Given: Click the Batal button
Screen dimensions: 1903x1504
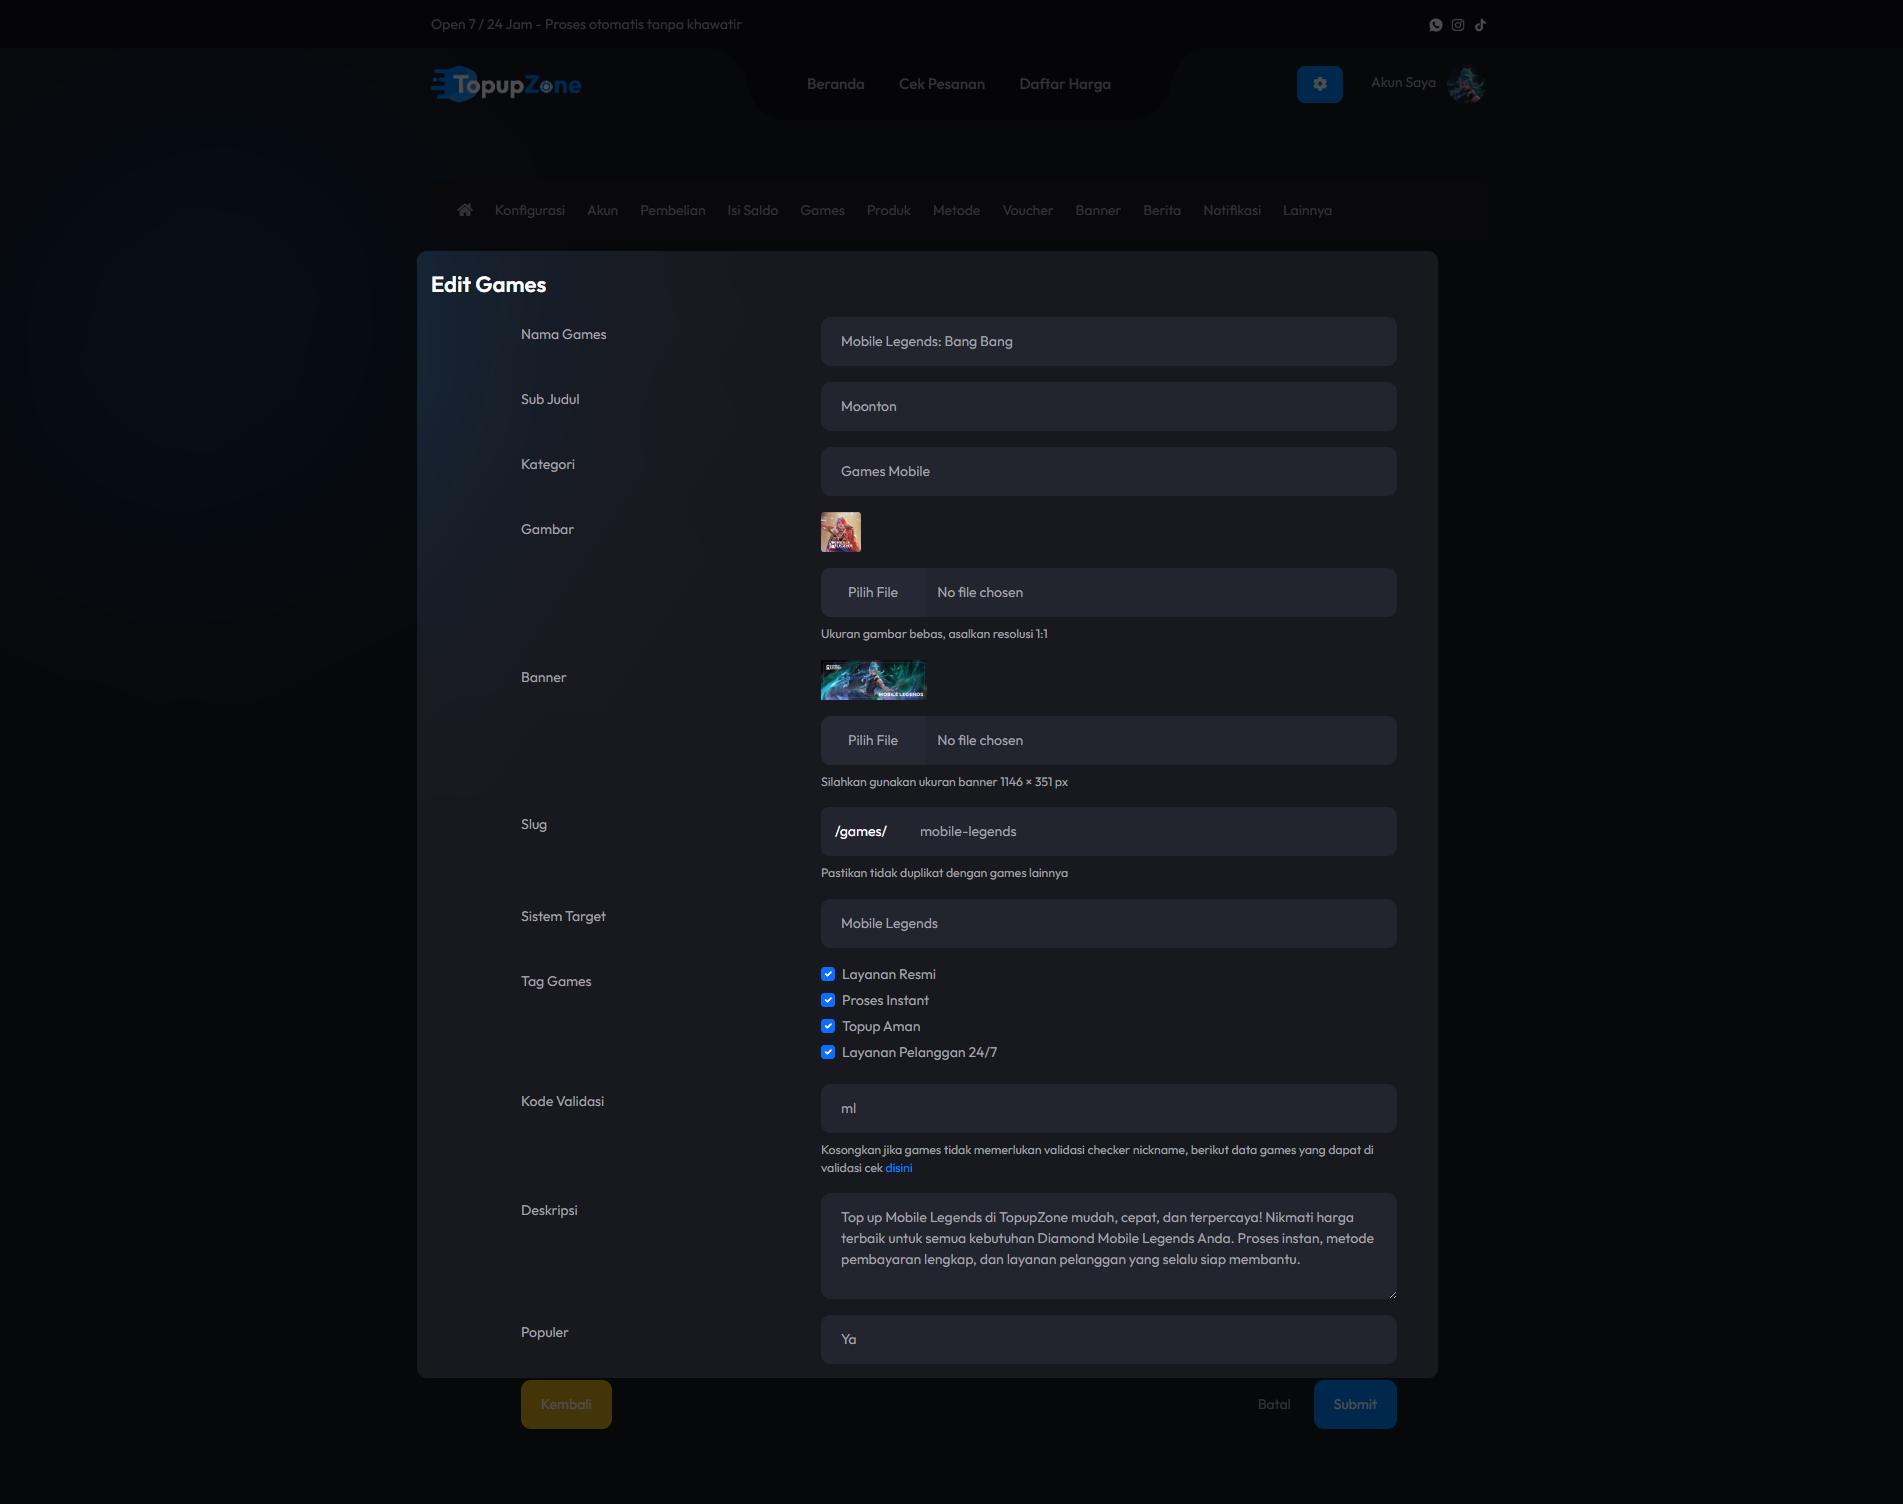Looking at the screenshot, I should 1274,1404.
